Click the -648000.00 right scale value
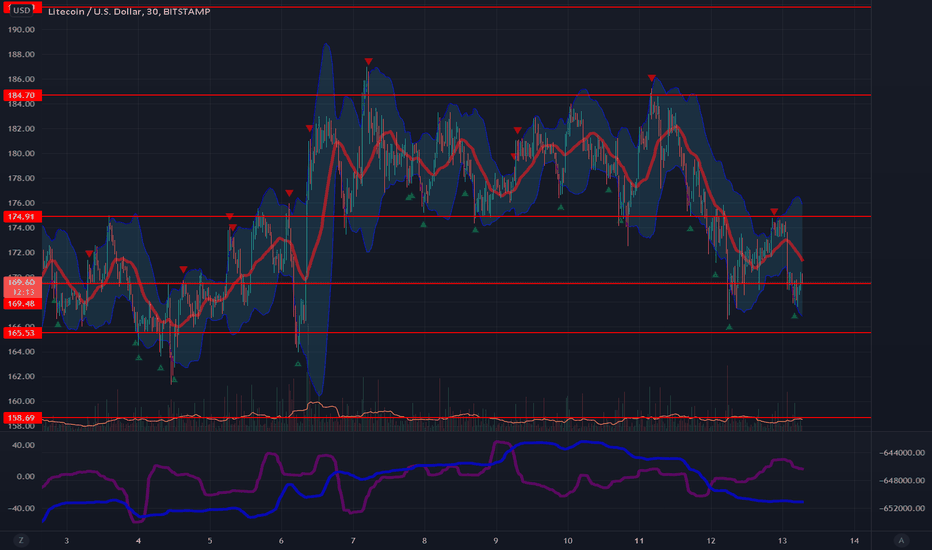 click(902, 480)
